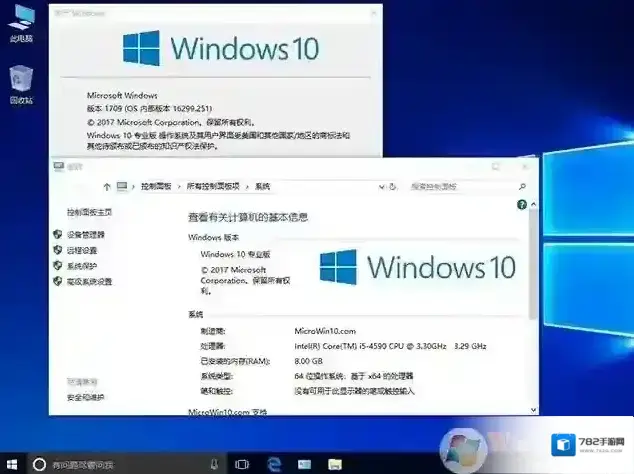Click the Cortana circle icon in taskbar
Screen dimensions: 634x474
pos(40,464)
